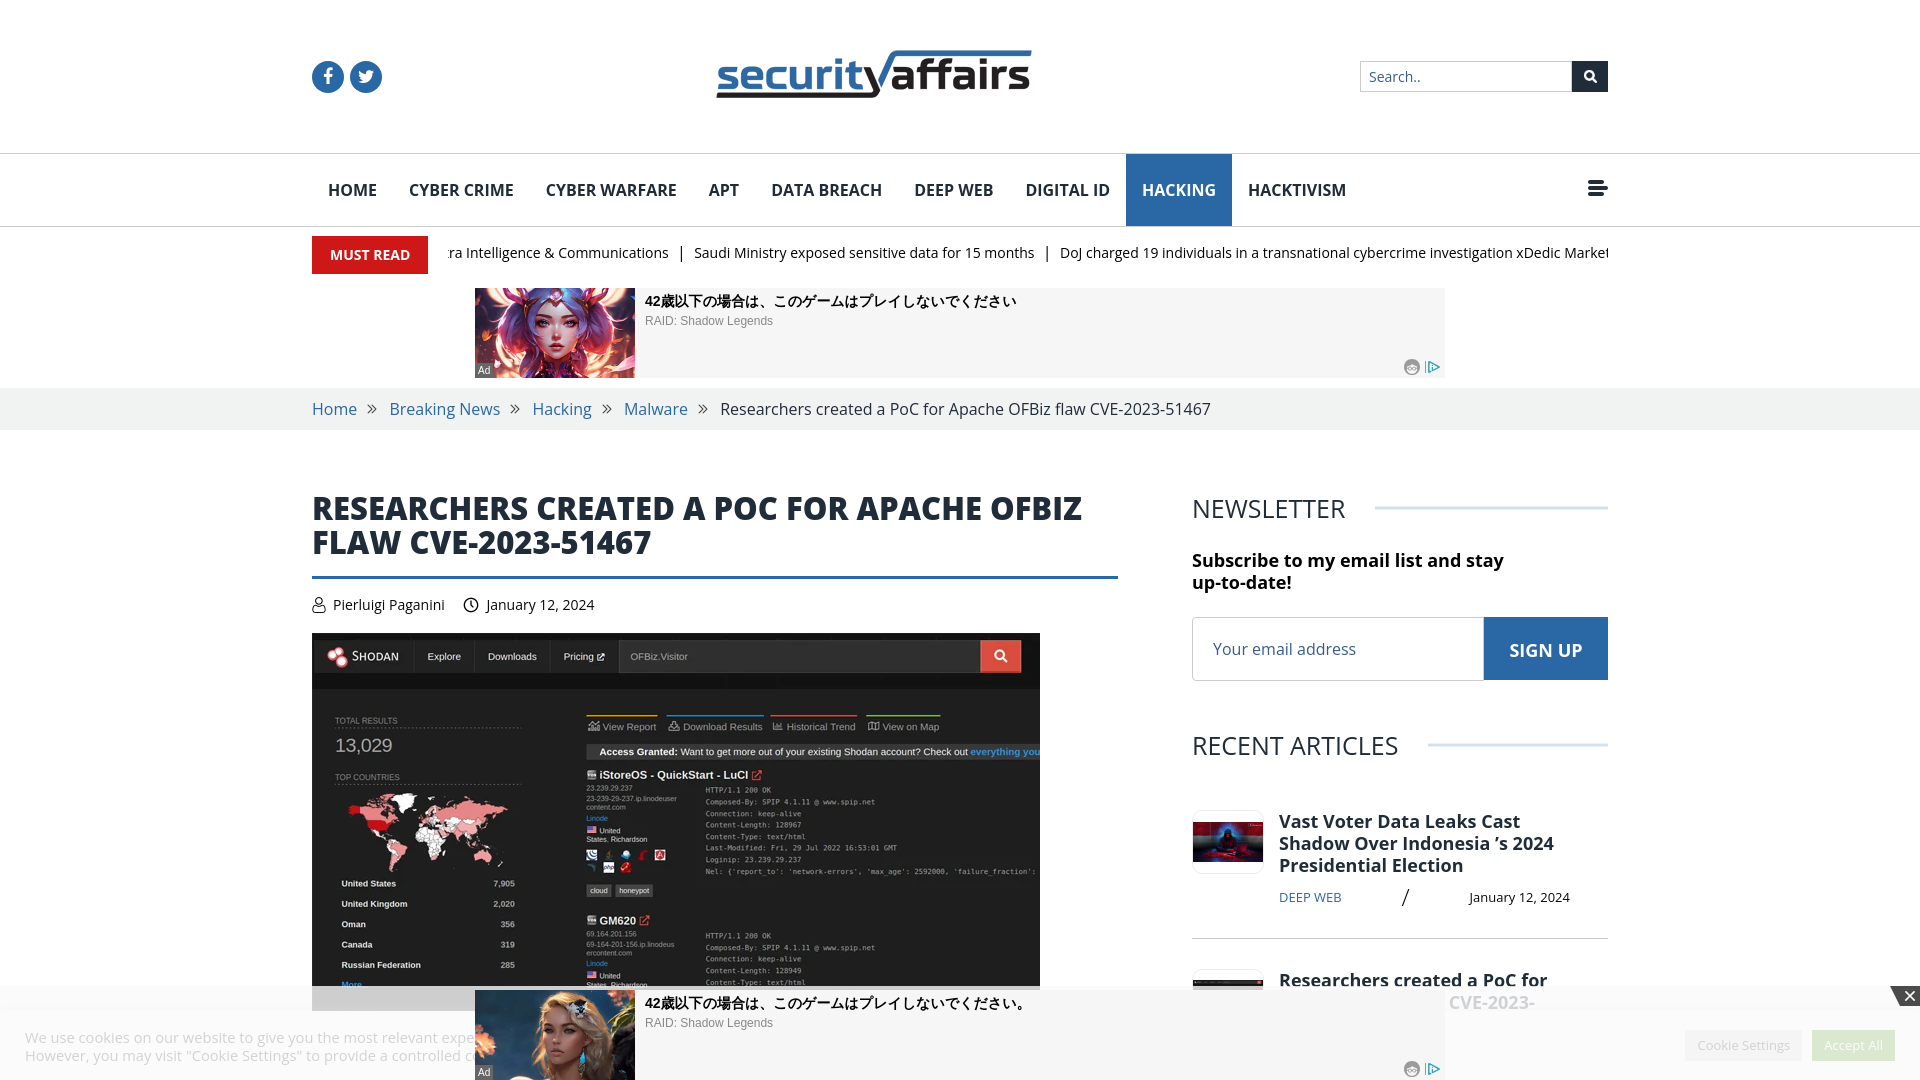This screenshot has width=1920, height=1080.
Task: Click the Security Affairs home logo
Action: (873, 74)
